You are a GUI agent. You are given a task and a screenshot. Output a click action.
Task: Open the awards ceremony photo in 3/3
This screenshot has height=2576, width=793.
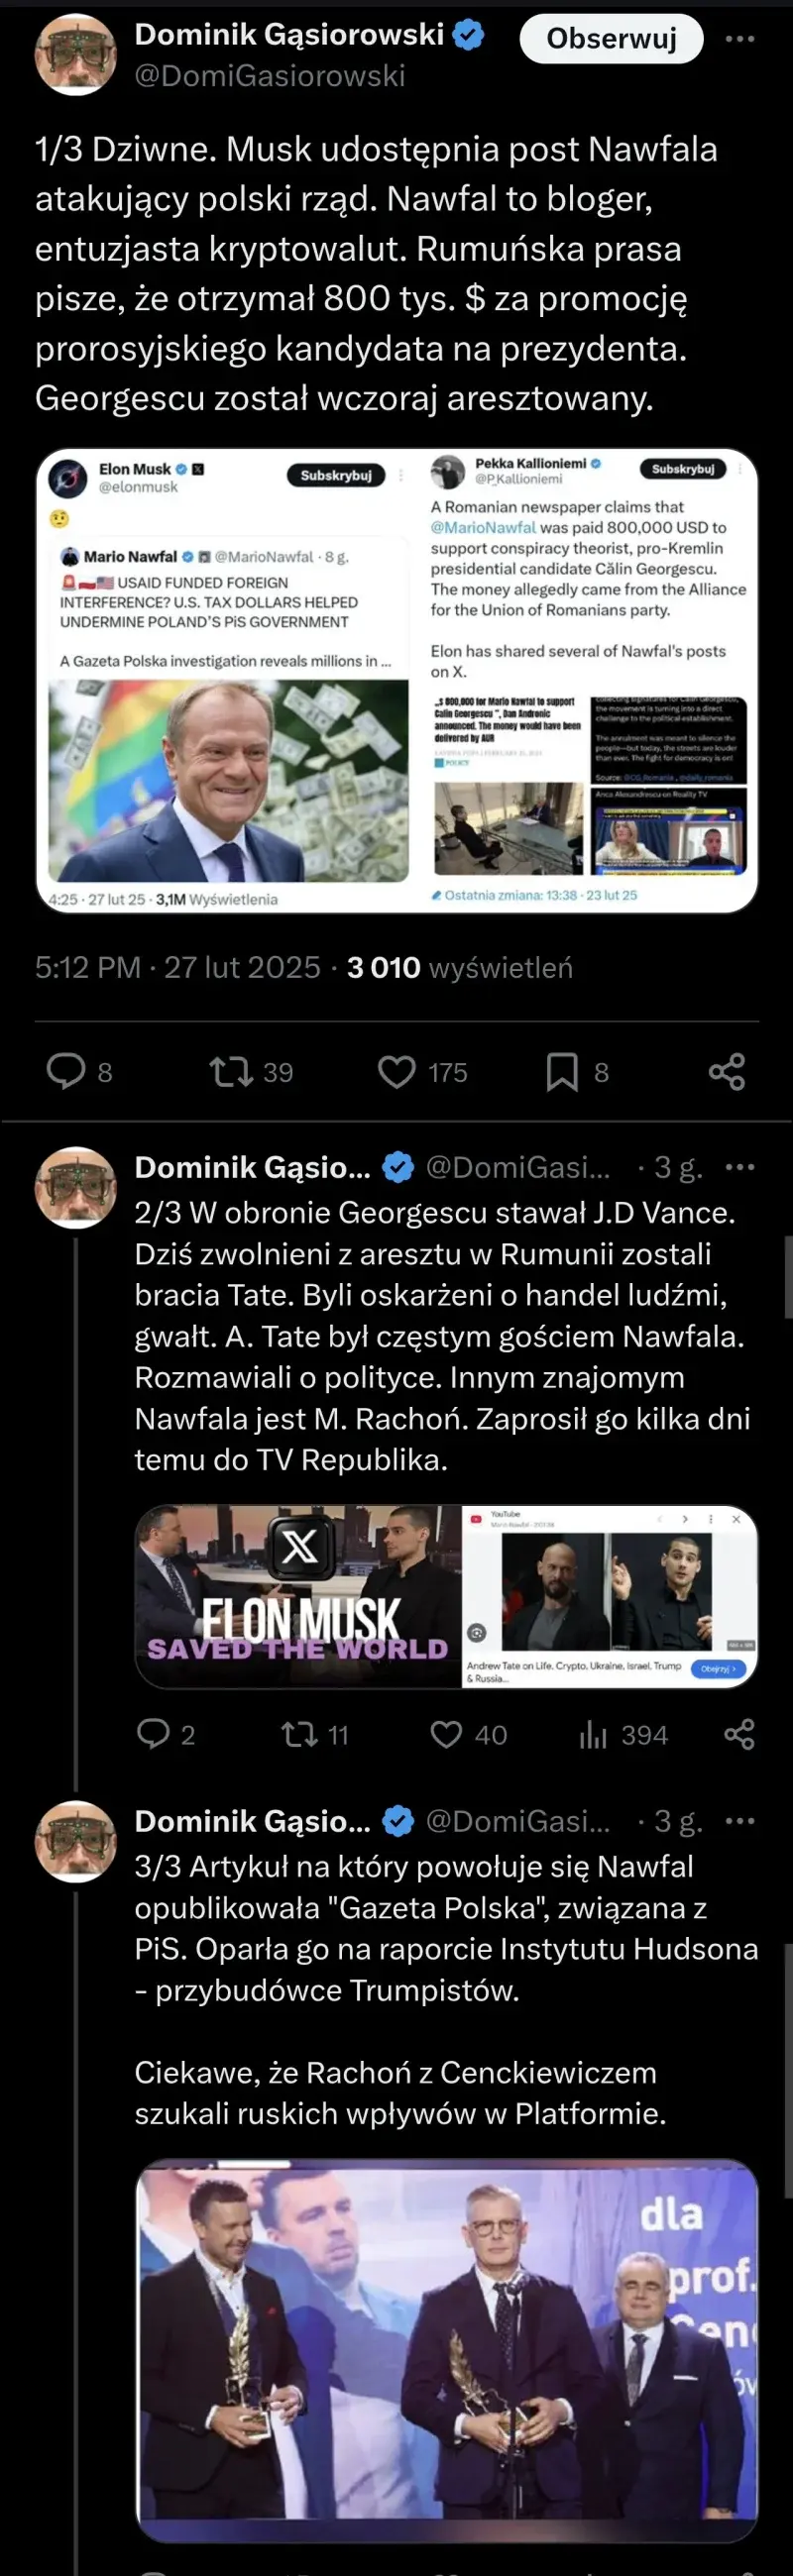pyautogui.click(x=446, y=2349)
